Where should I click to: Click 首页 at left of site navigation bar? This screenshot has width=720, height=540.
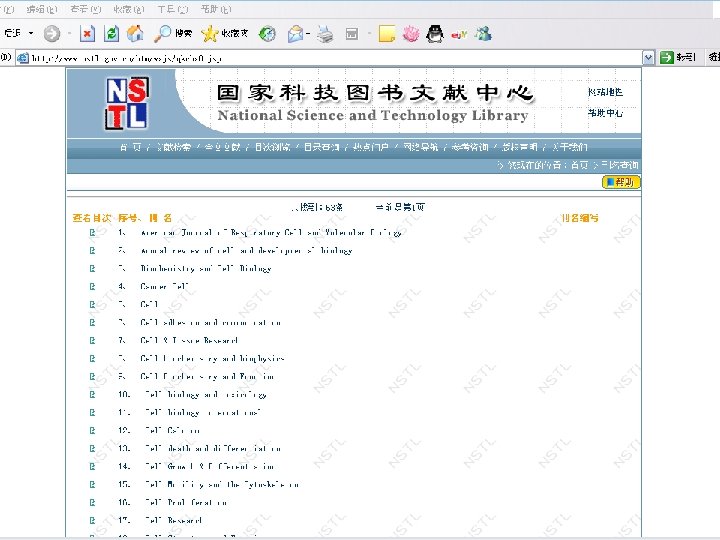point(131,147)
